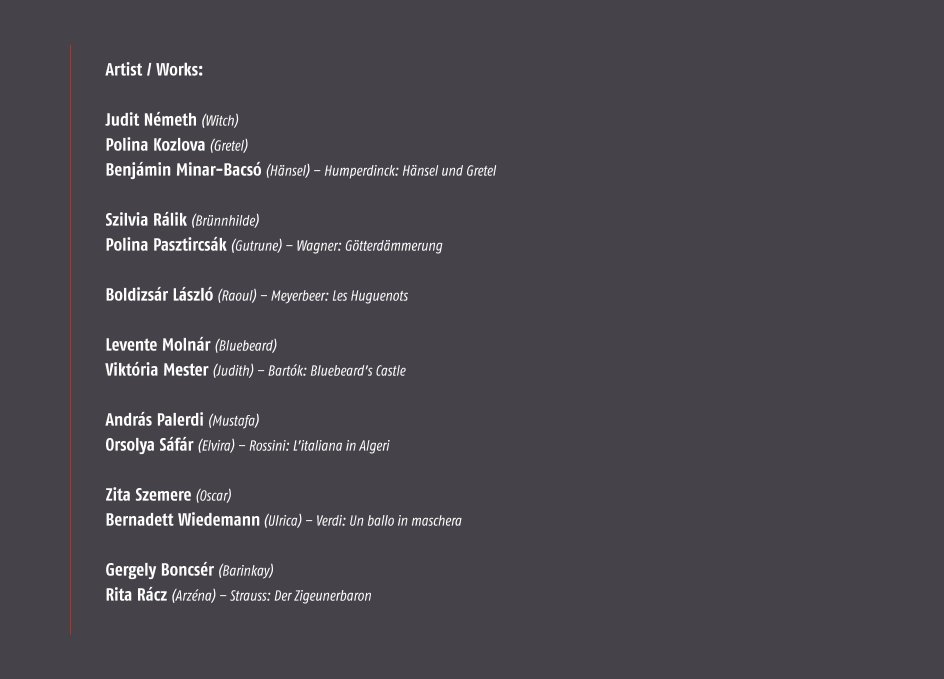Viewport: 944px width, 679px height.
Task: Click the 'Artist / Works:' heading
Action: tap(154, 70)
